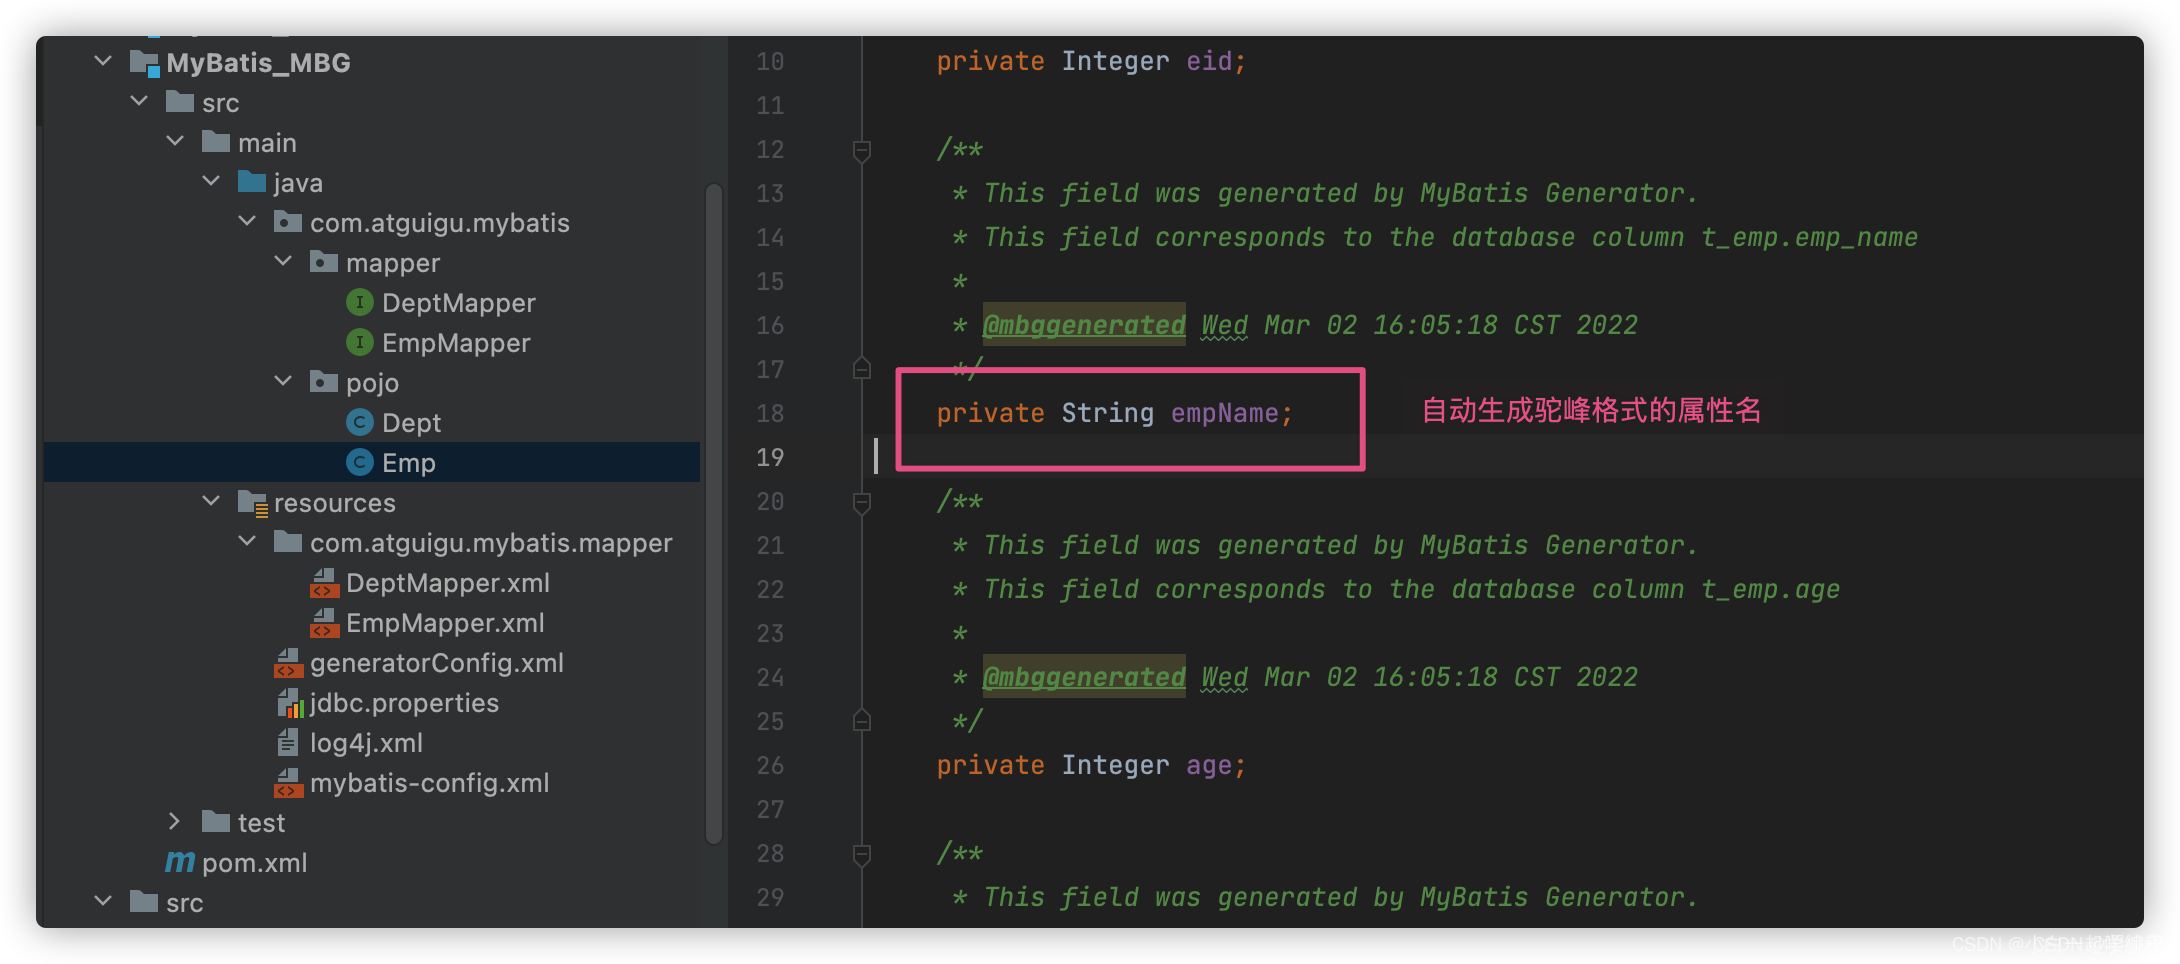Viewport: 2180px width, 964px height.
Task: Click the resources folder icon
Action: coord(253,503)
